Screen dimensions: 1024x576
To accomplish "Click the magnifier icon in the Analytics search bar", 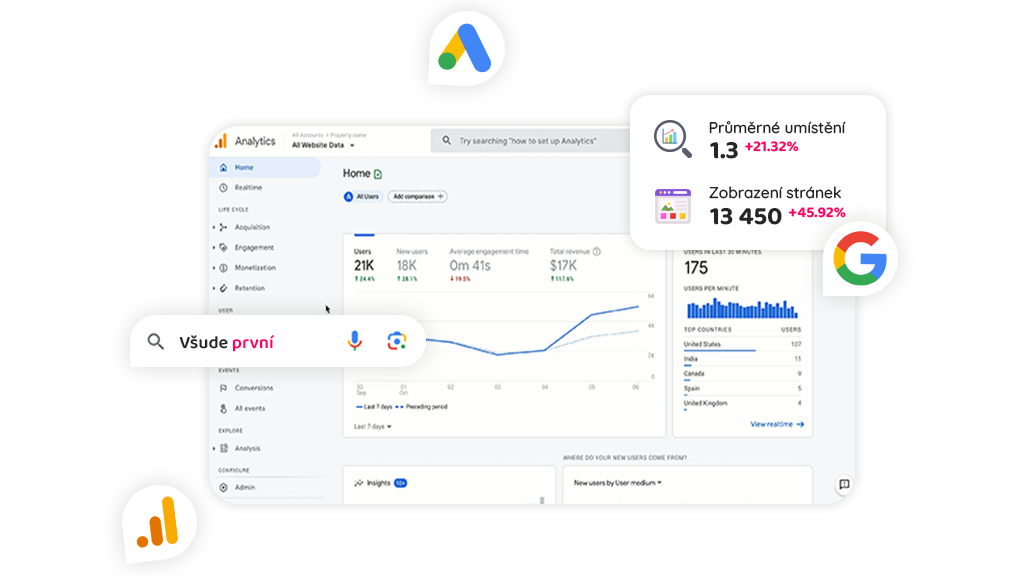I will tap(447, 140).
